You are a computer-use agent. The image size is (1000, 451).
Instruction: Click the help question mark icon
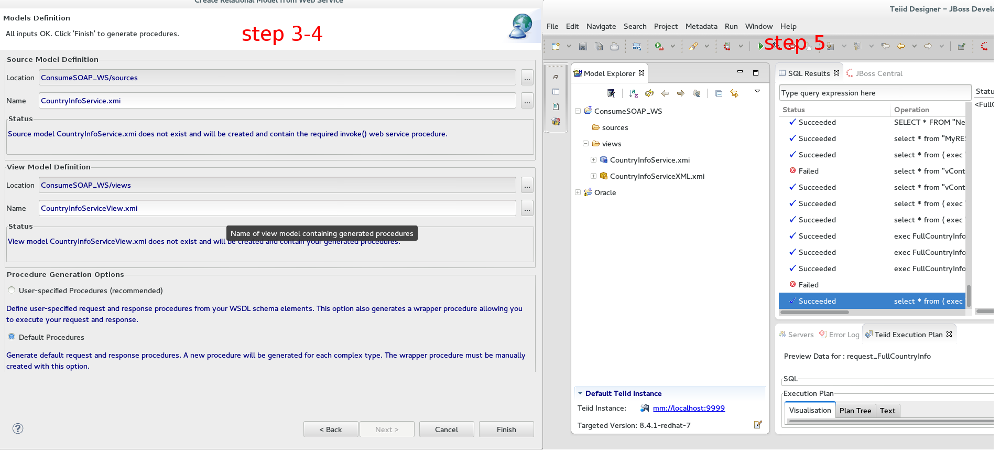18,429
